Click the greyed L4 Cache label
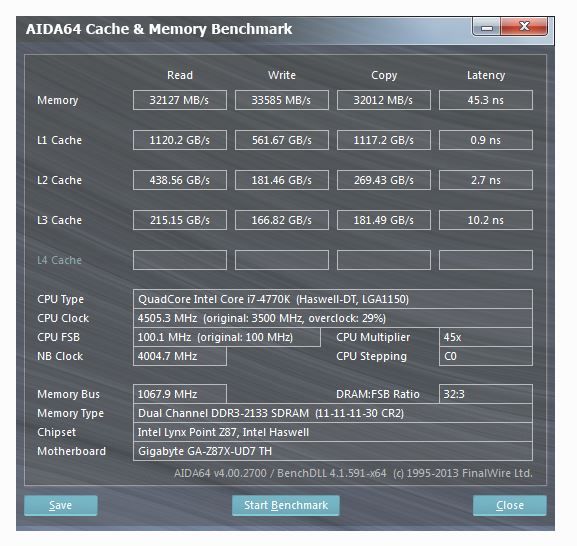This screenshot has height=546, width=577. tap(59, 260)
